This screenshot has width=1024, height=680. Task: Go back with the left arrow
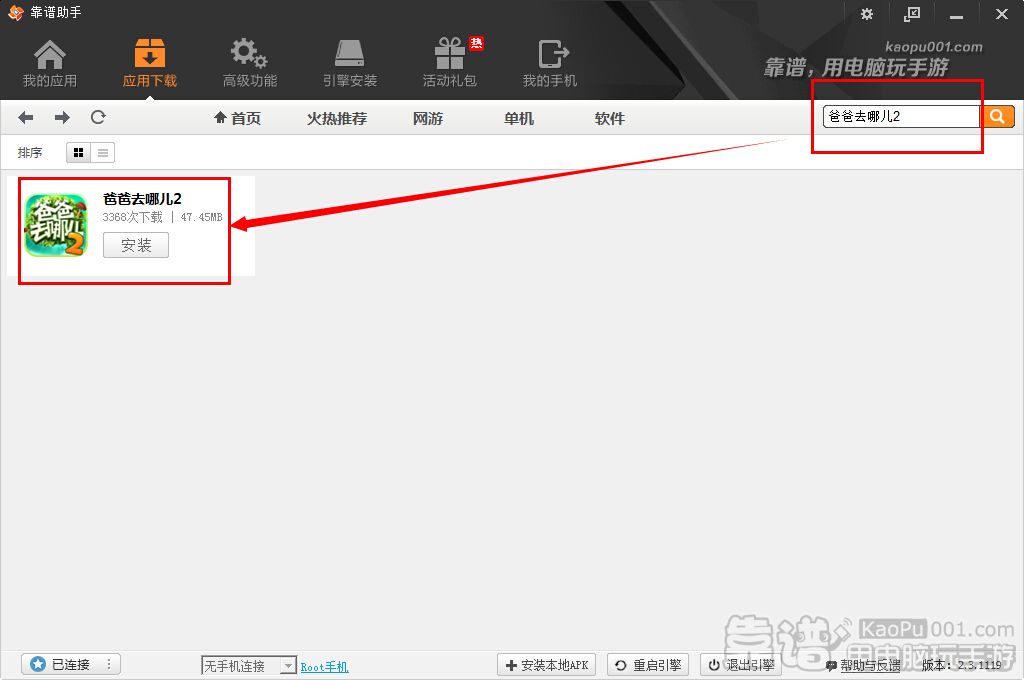(x=26, y=118)
